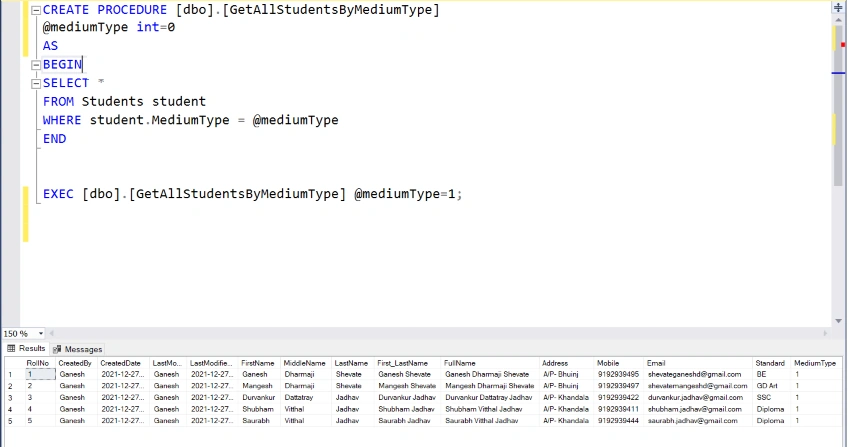Click the horizontal scrollbar right arrow
The width and height of the screenshot is (850, 447).
click(x=826, y=334)
